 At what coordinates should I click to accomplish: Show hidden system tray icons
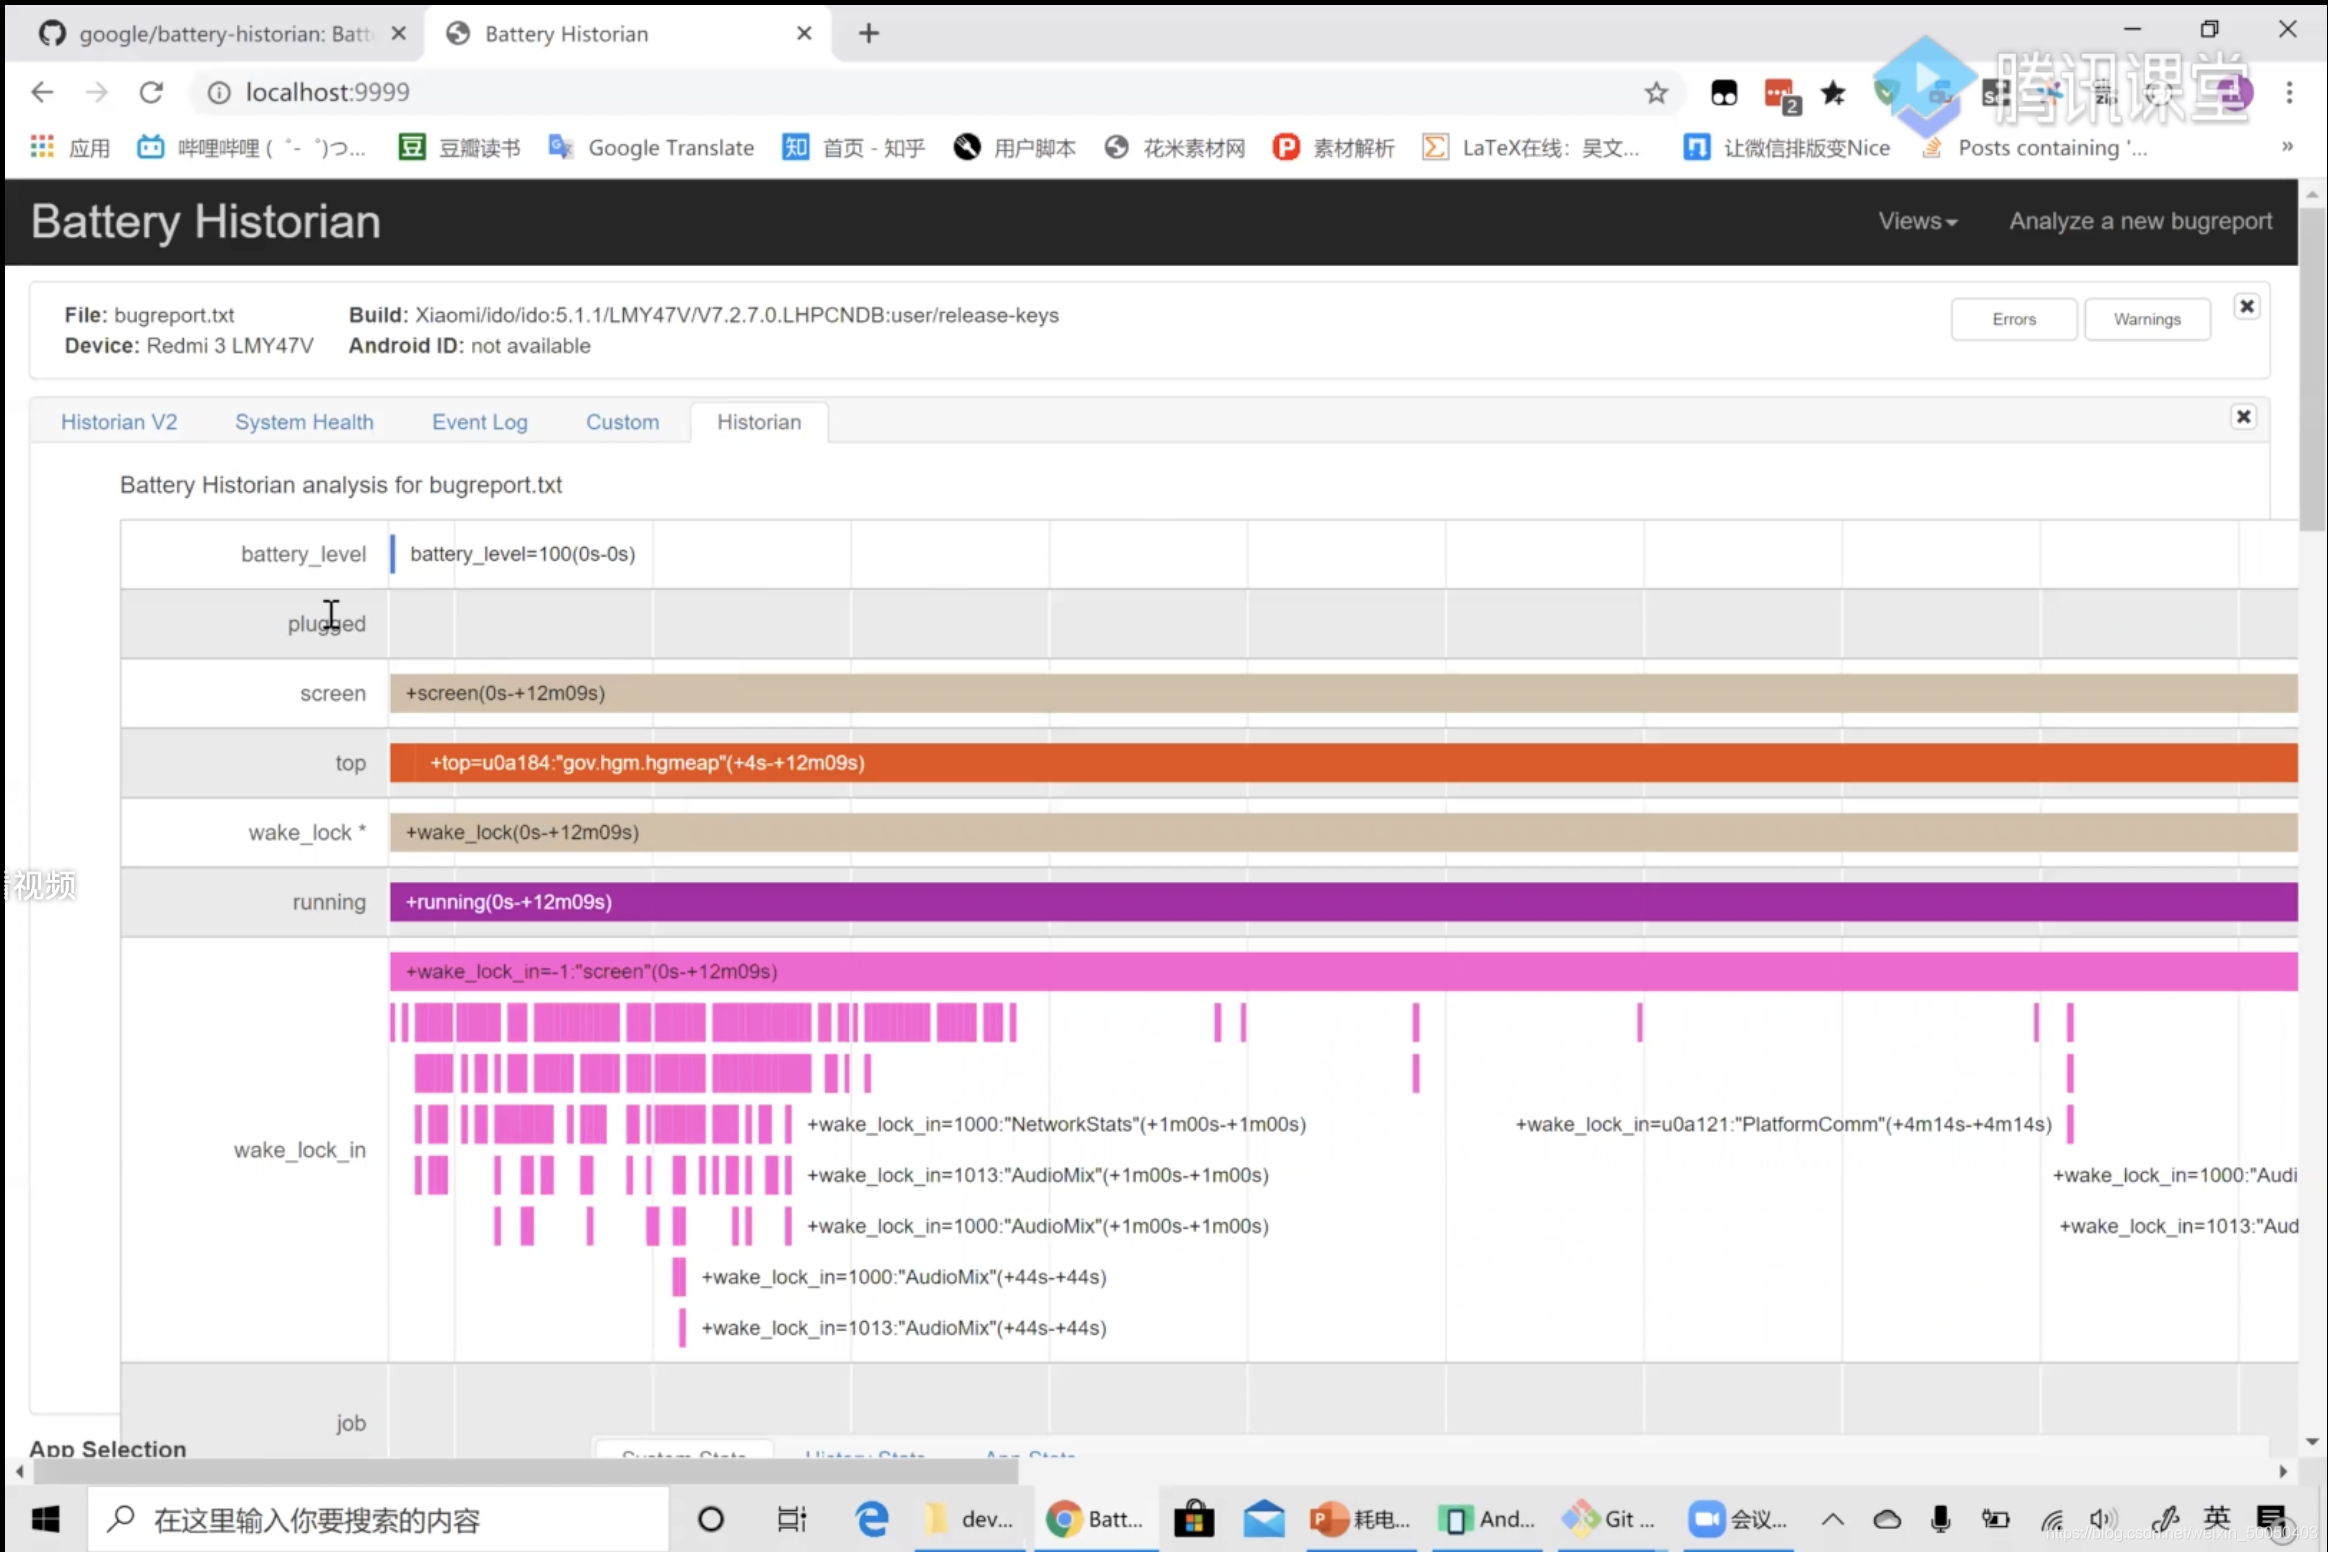point(1832,1519)
